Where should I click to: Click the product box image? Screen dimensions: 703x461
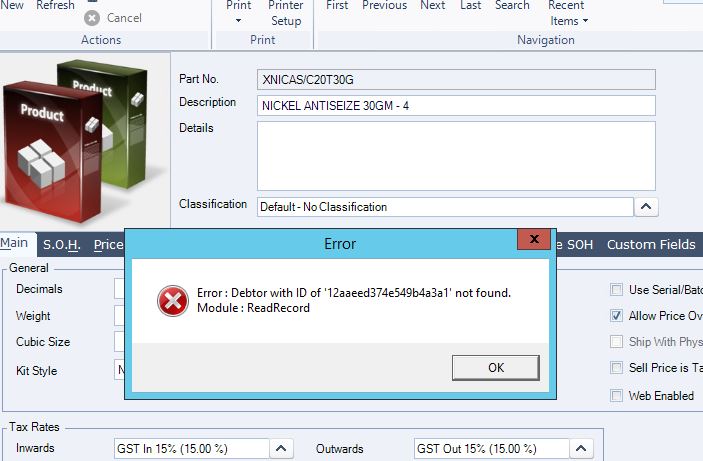[x=75, y=141]
